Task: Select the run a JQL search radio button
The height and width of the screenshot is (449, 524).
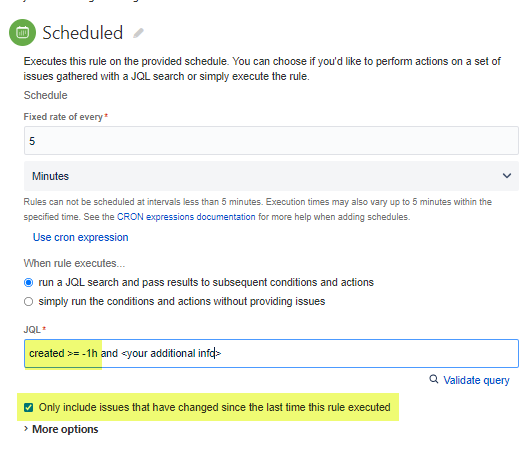Action: point(28,283)
